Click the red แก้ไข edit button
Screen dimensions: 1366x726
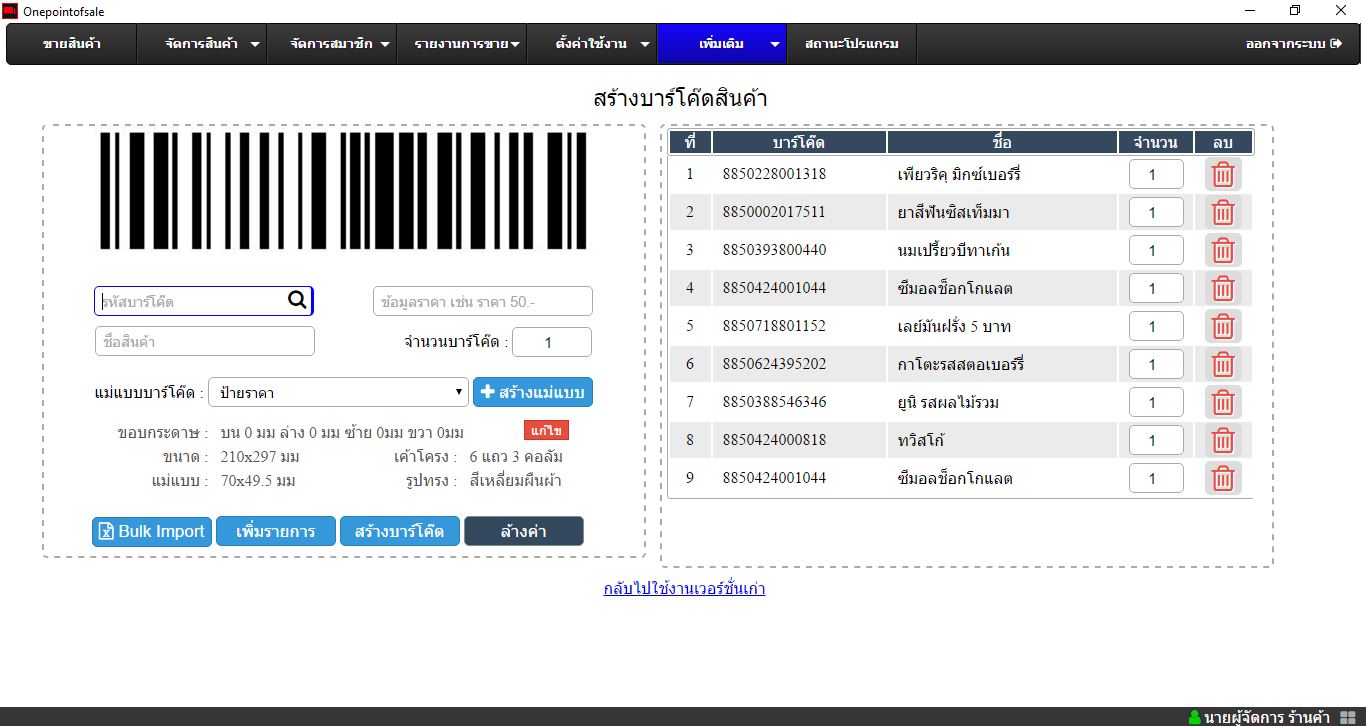click(x=546, y=431)
